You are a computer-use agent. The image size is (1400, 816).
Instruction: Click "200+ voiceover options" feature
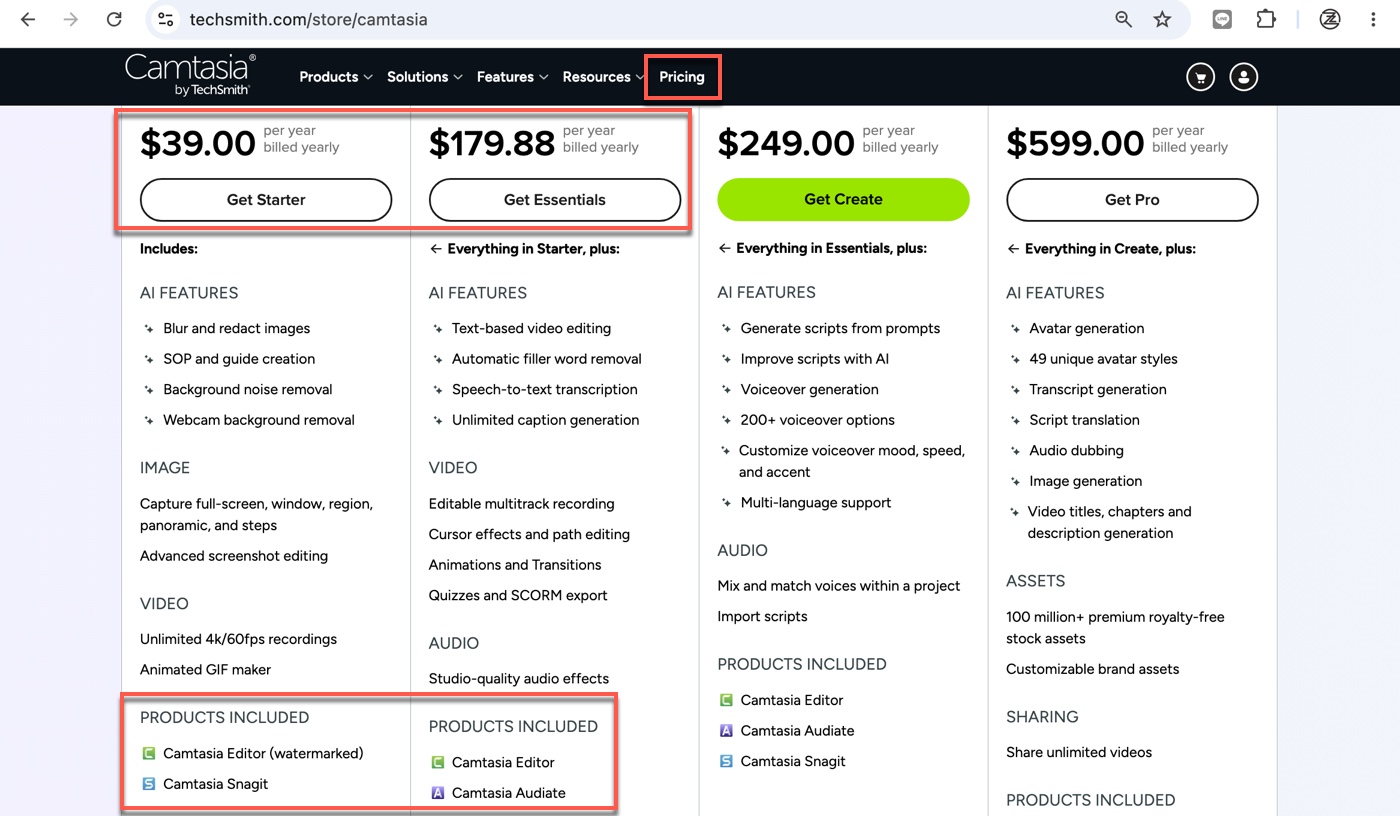coord(818,420)
